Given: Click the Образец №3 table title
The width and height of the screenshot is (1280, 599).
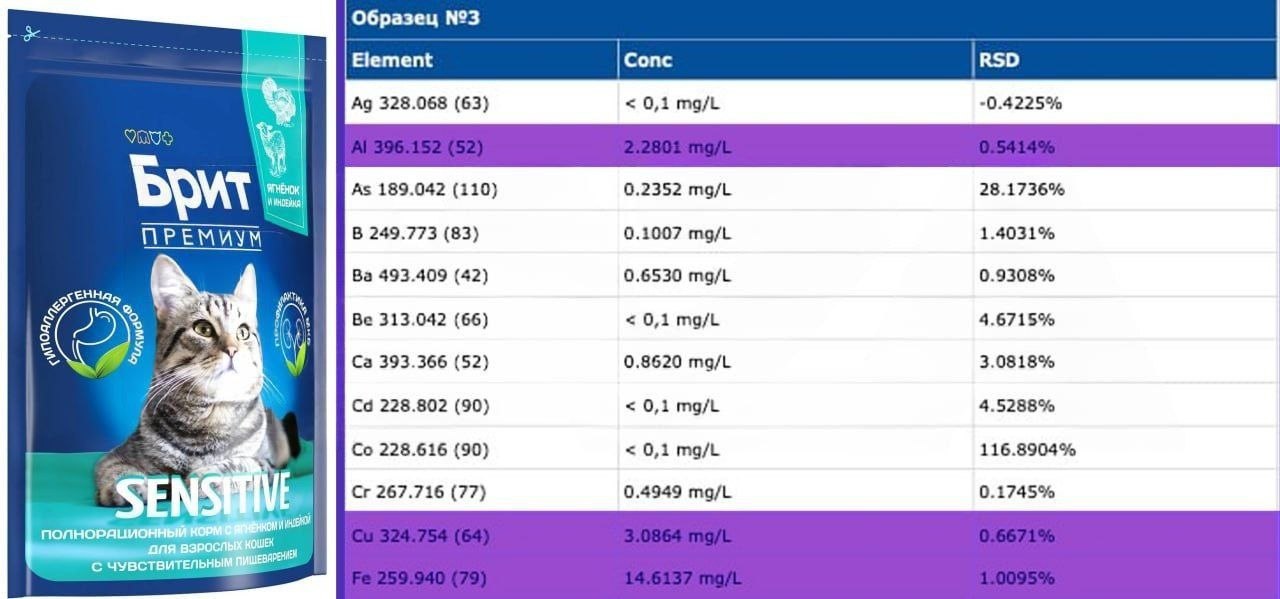Looking at the screenshot, I should coord(415,19).
